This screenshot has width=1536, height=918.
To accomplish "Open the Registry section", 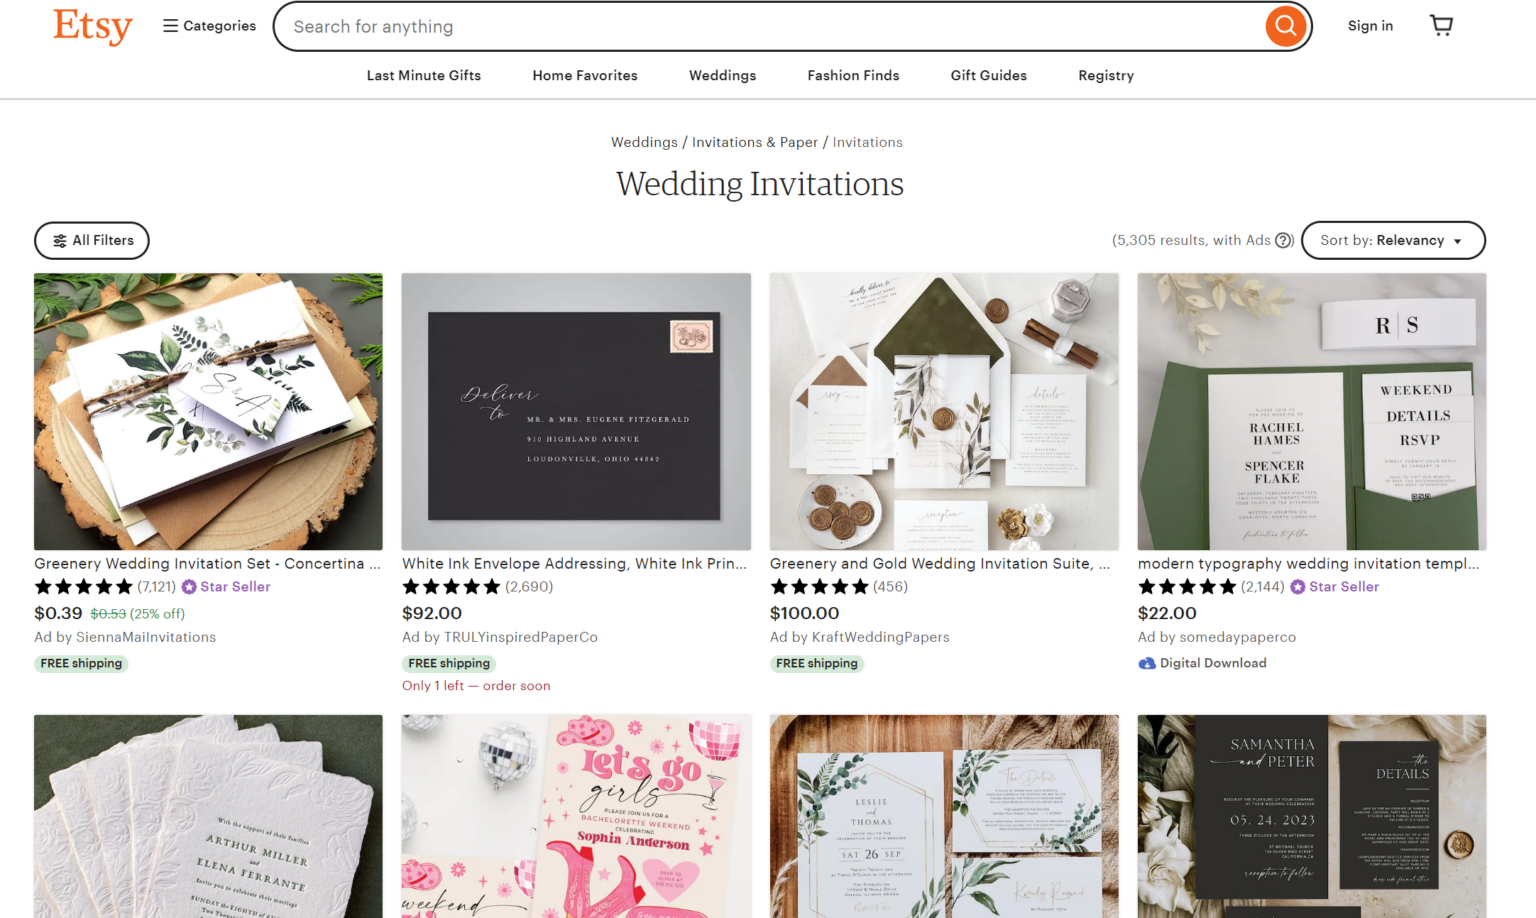I will click(x=1106, y=75).
